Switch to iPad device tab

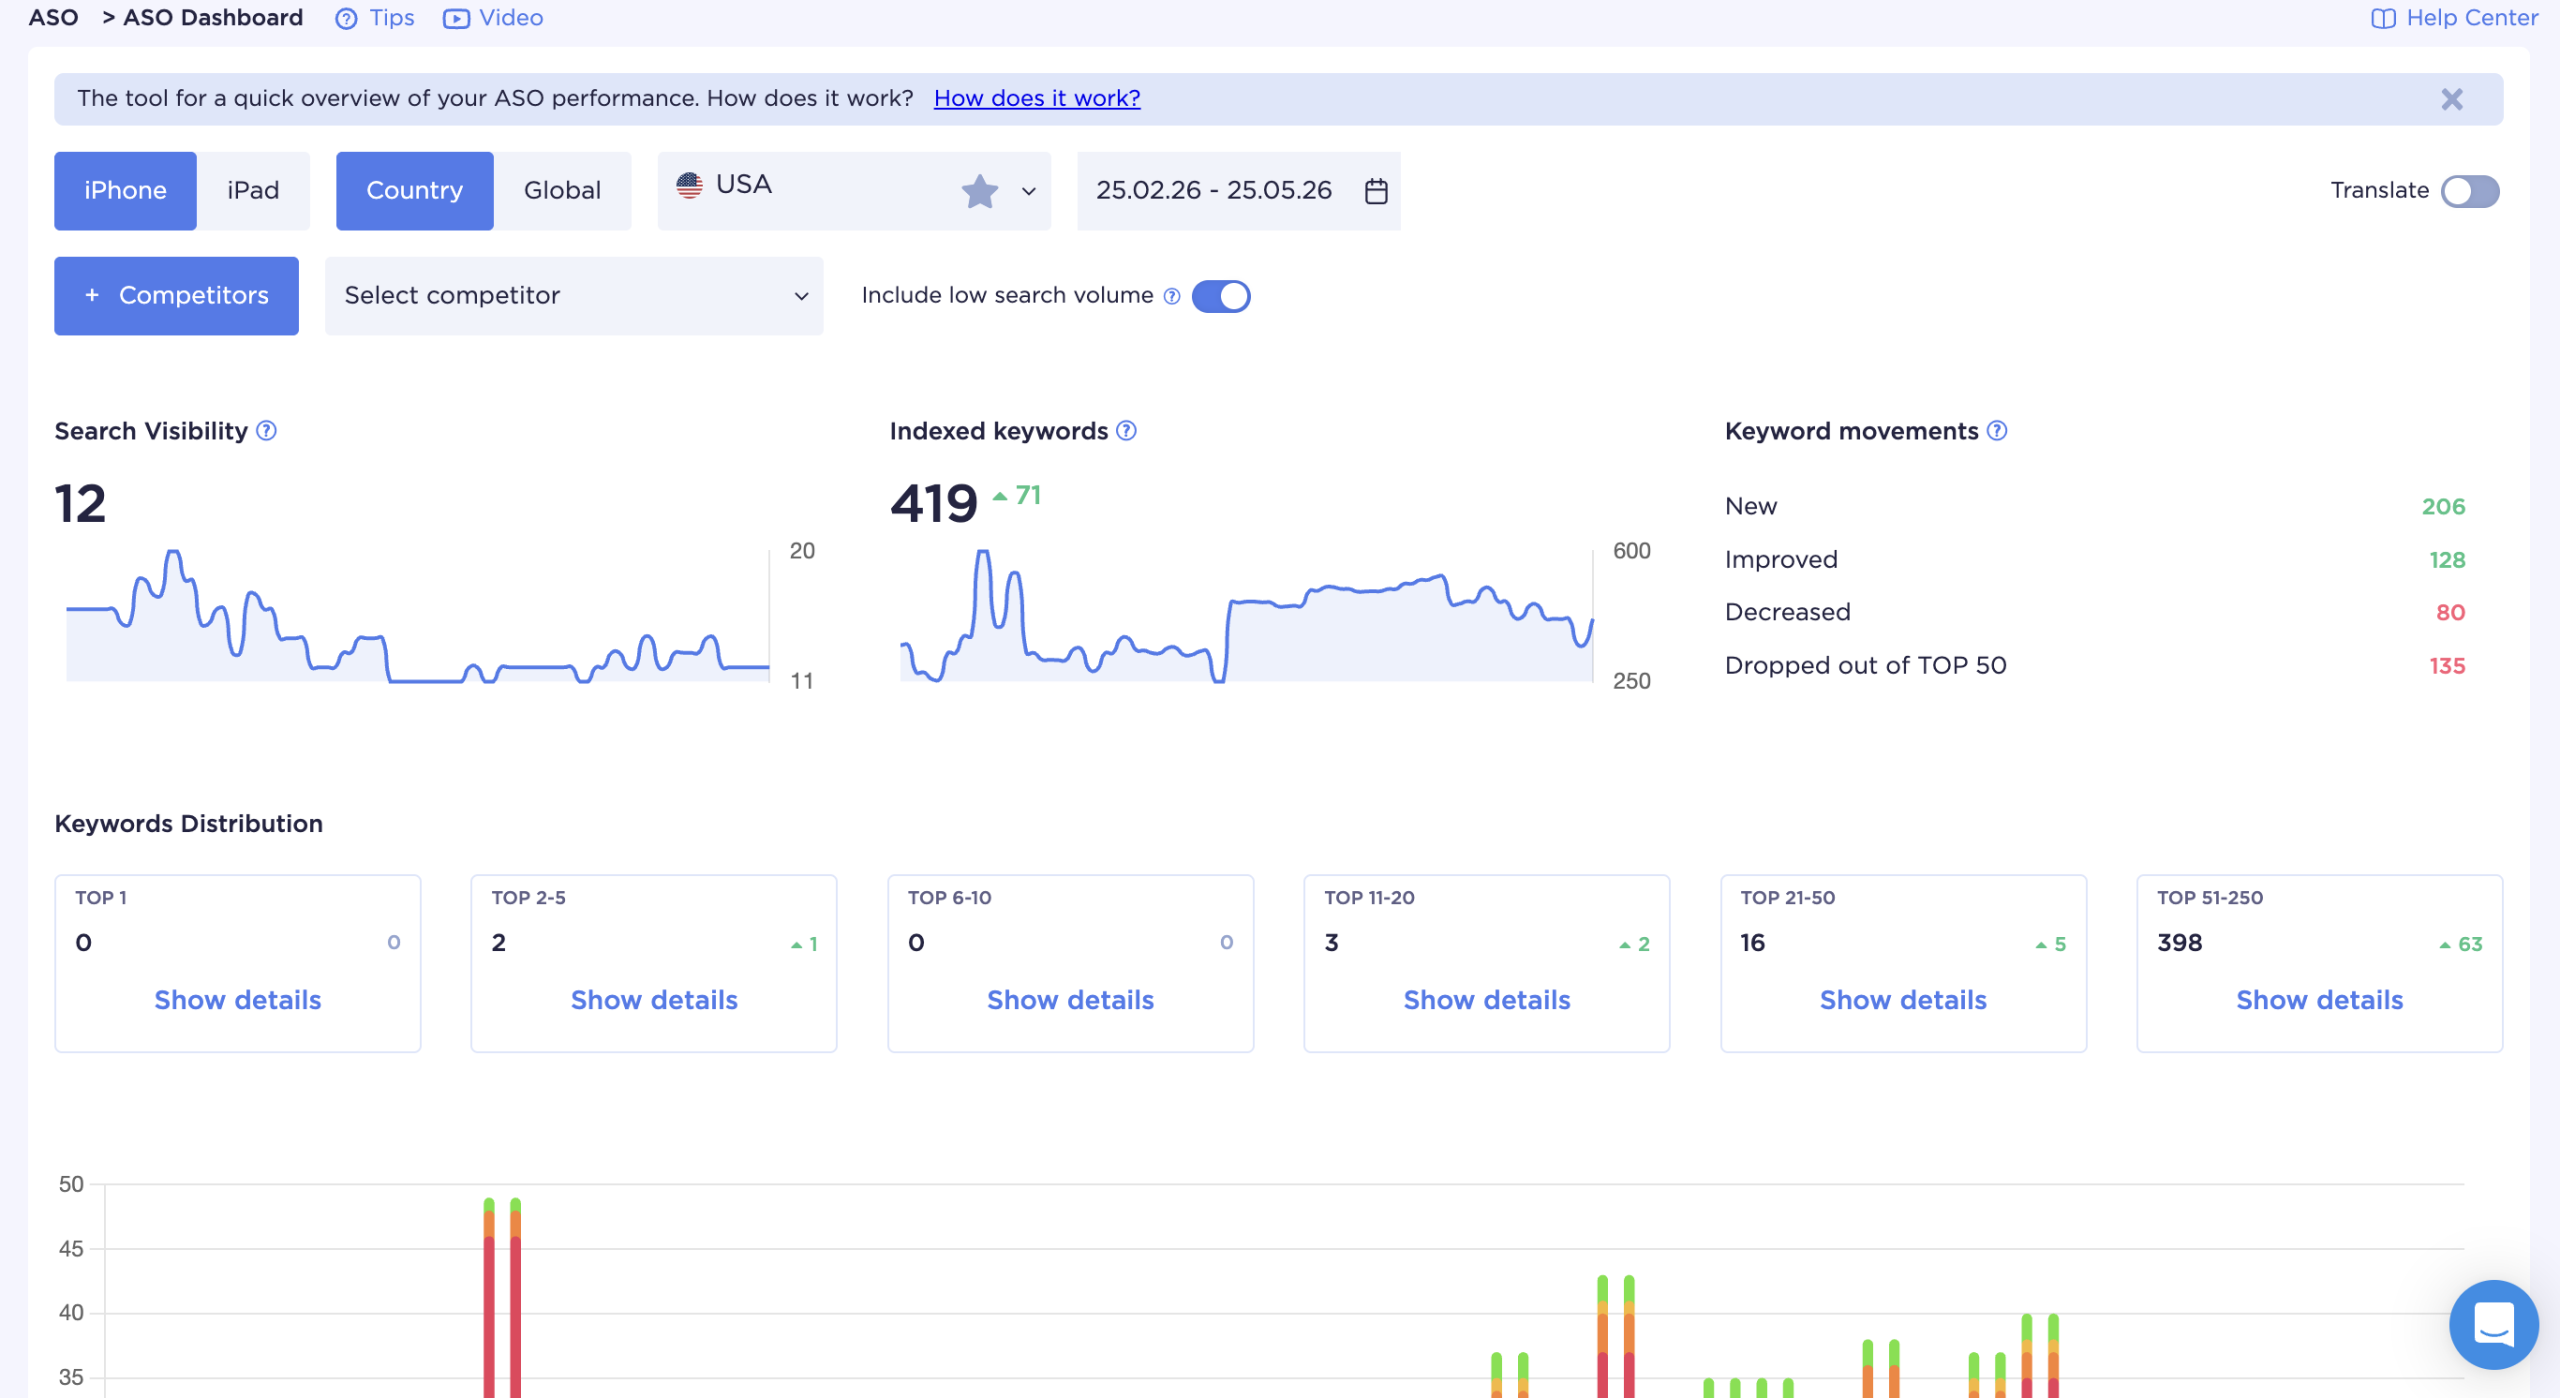253,191
